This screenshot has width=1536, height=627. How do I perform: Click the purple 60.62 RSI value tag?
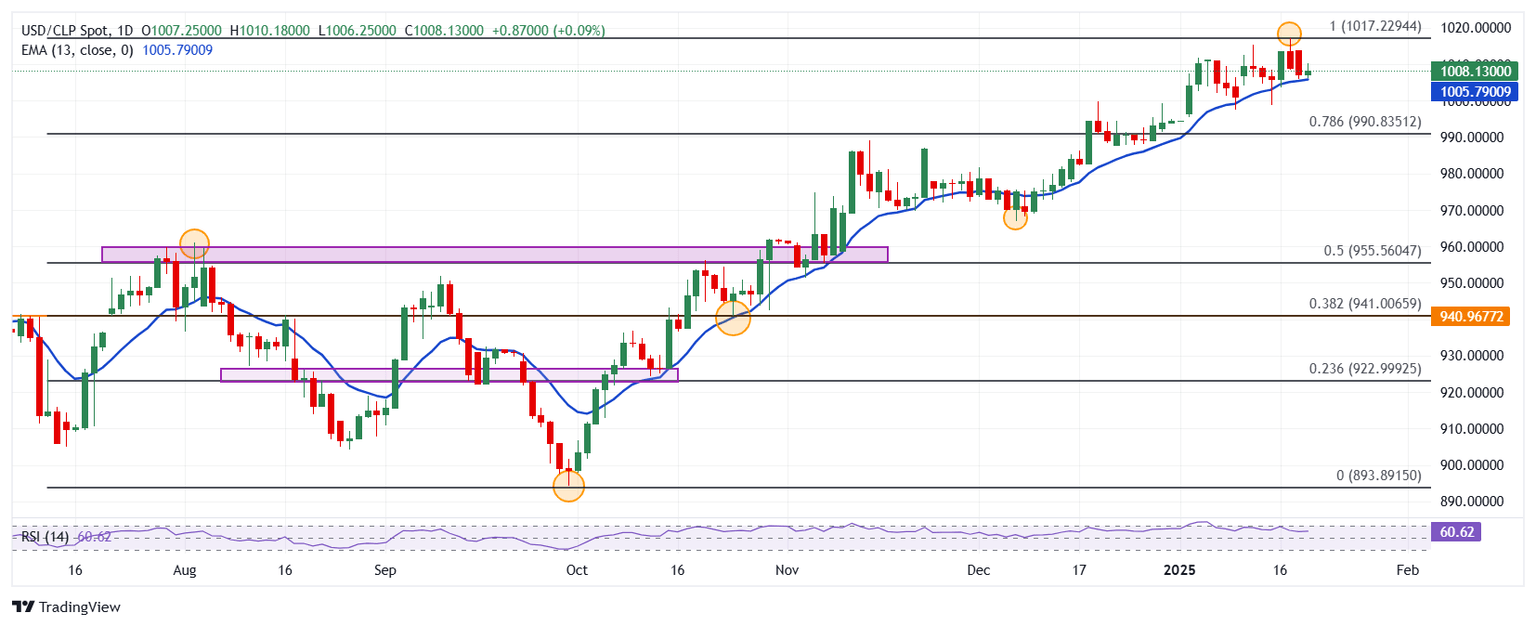pos(1456,533)
